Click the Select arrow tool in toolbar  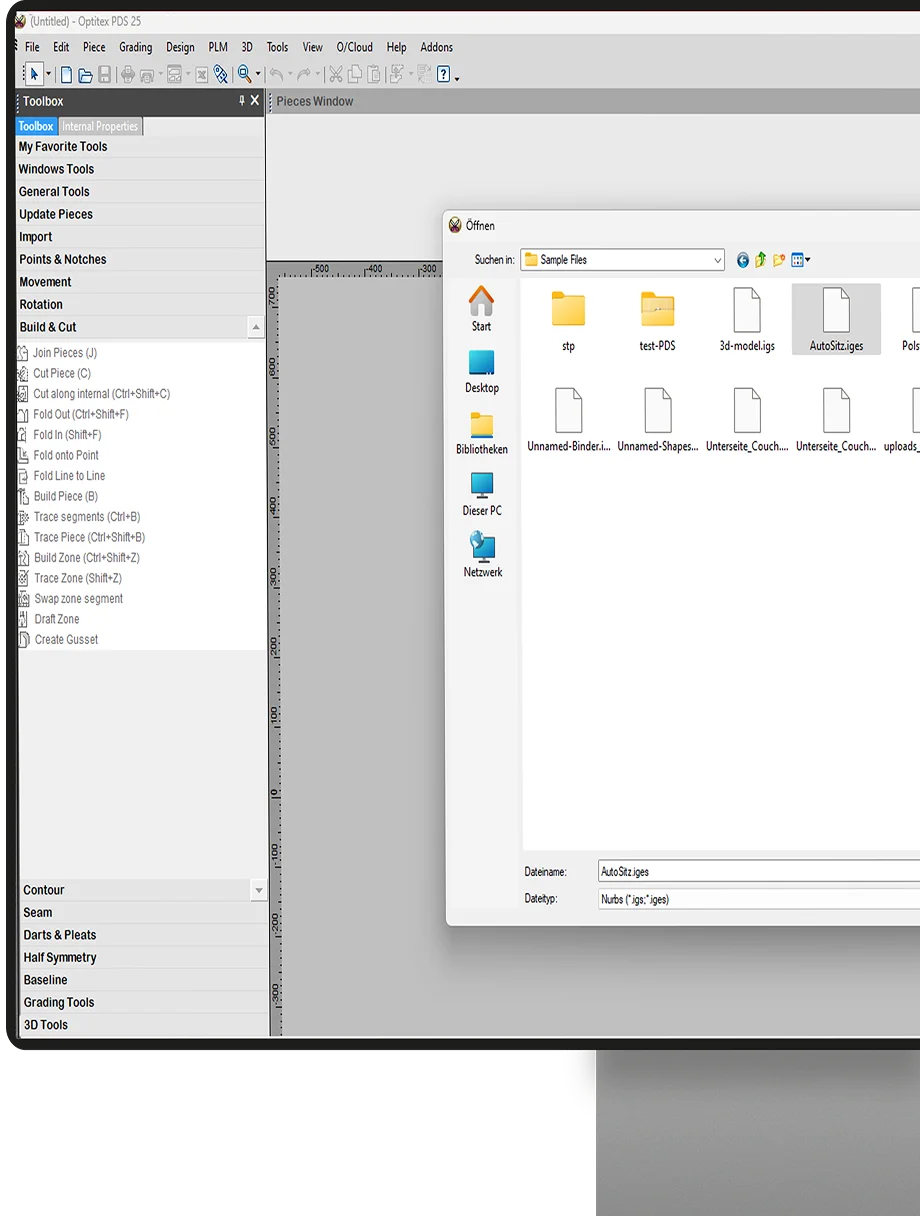[x=34, y=75]
